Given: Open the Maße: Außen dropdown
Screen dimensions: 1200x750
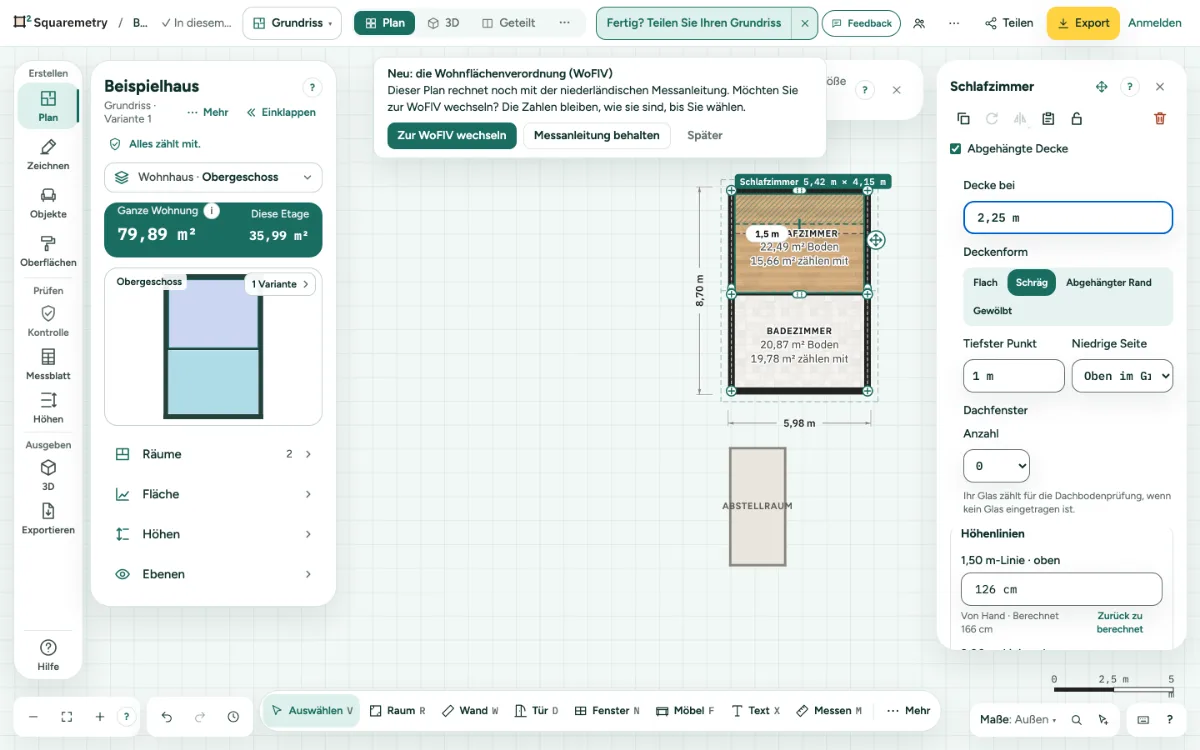Looking at the screenshot, I should 1017,719.
